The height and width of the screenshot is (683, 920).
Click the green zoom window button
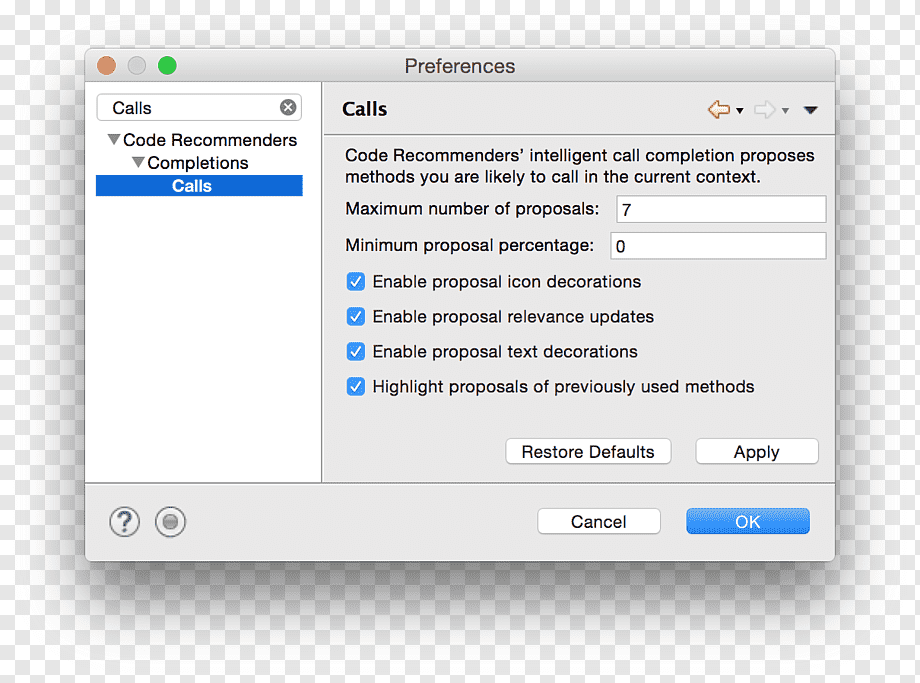click(167, 66)
